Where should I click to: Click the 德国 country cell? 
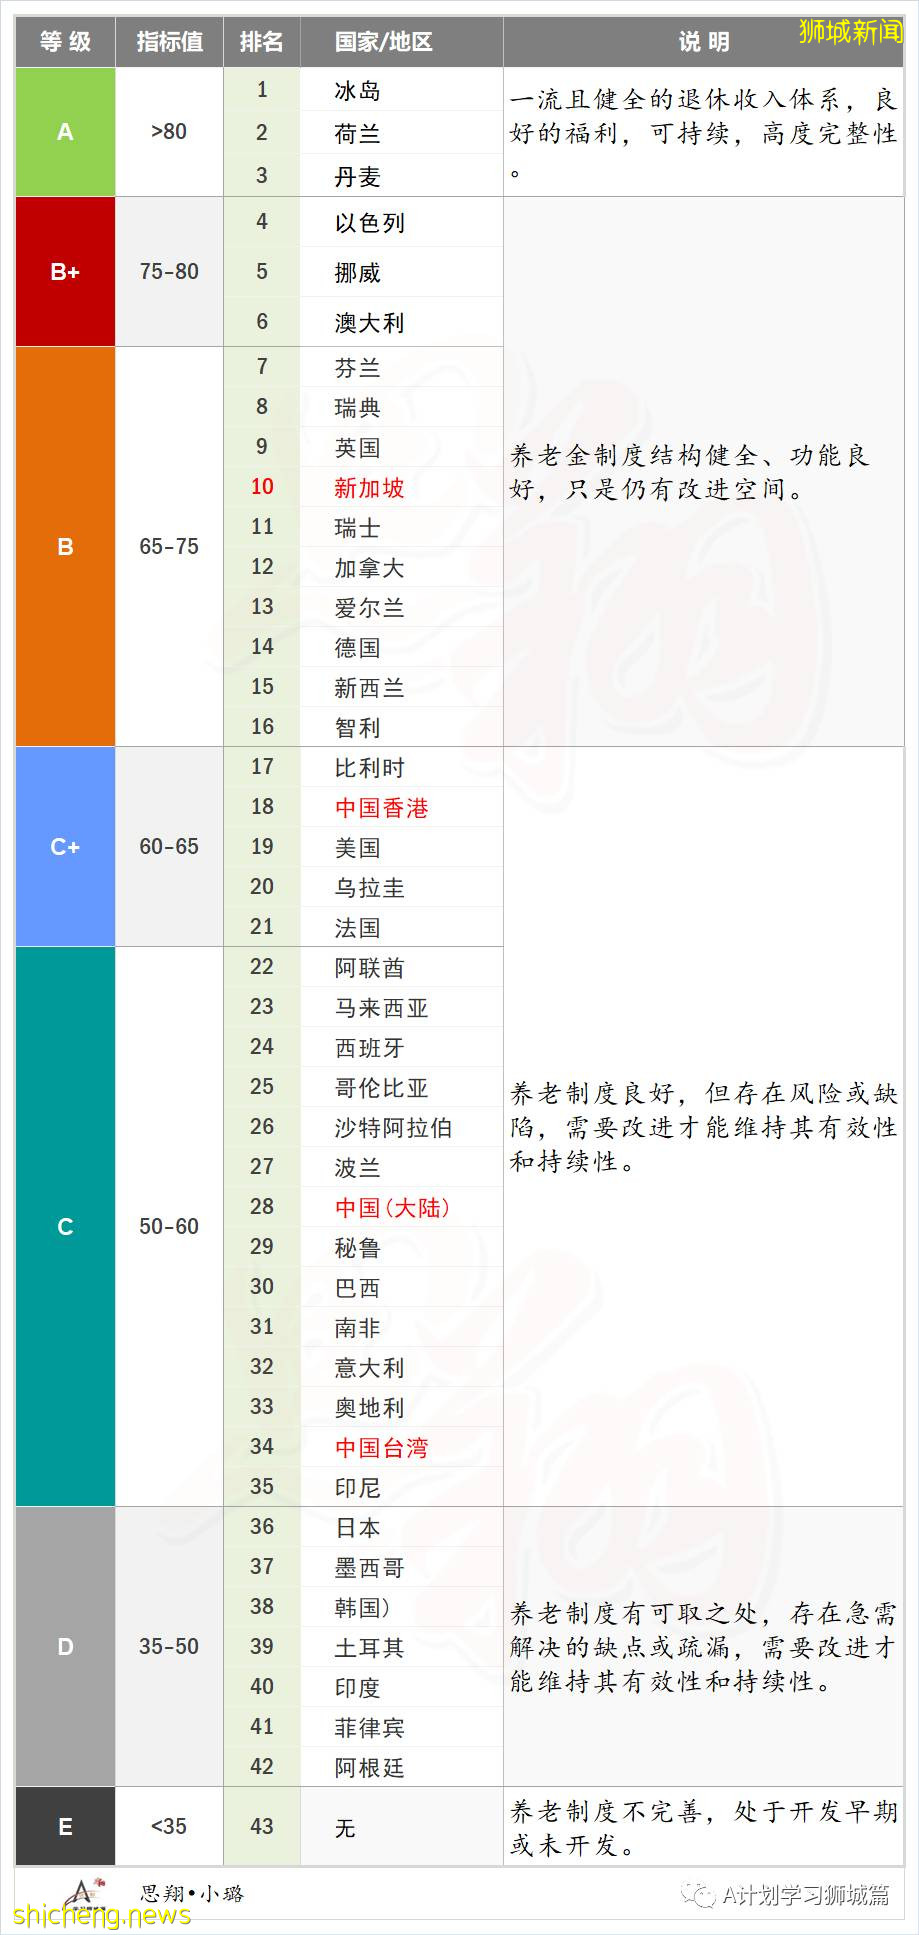[401, 647]
